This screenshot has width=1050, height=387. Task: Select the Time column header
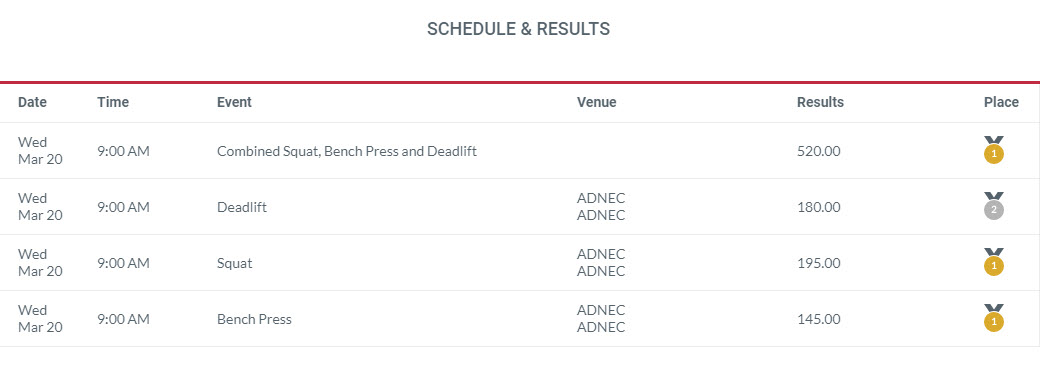pyautogui.click(x=113, y=102)
